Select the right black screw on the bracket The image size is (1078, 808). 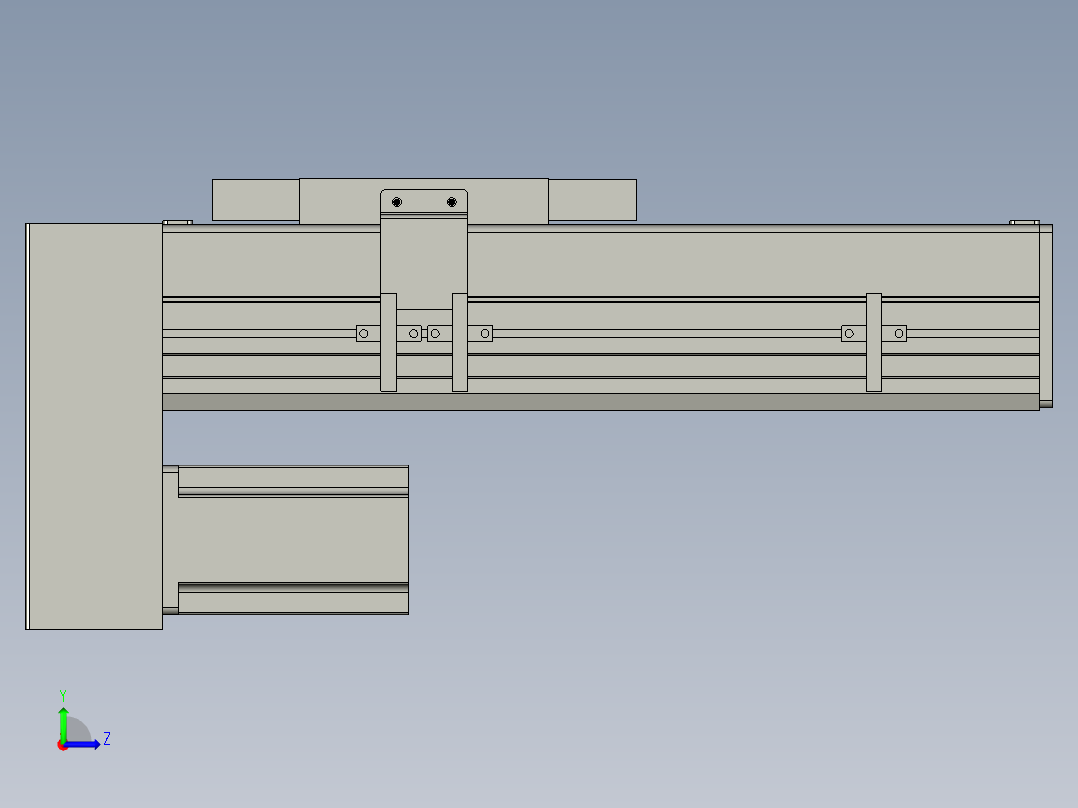pyautogui.click(x=452, y=202)
